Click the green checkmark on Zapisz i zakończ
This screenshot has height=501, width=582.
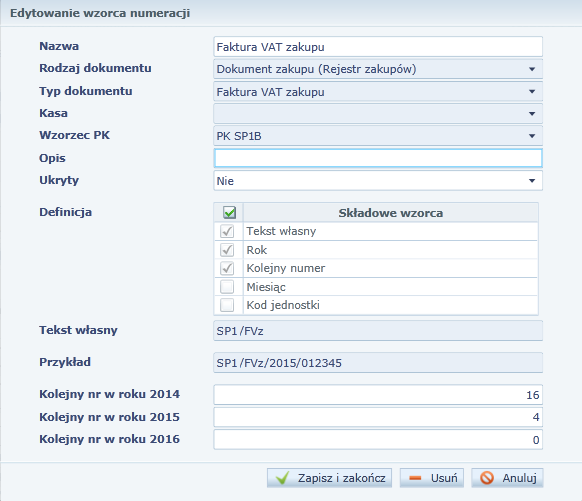(282, 478)
